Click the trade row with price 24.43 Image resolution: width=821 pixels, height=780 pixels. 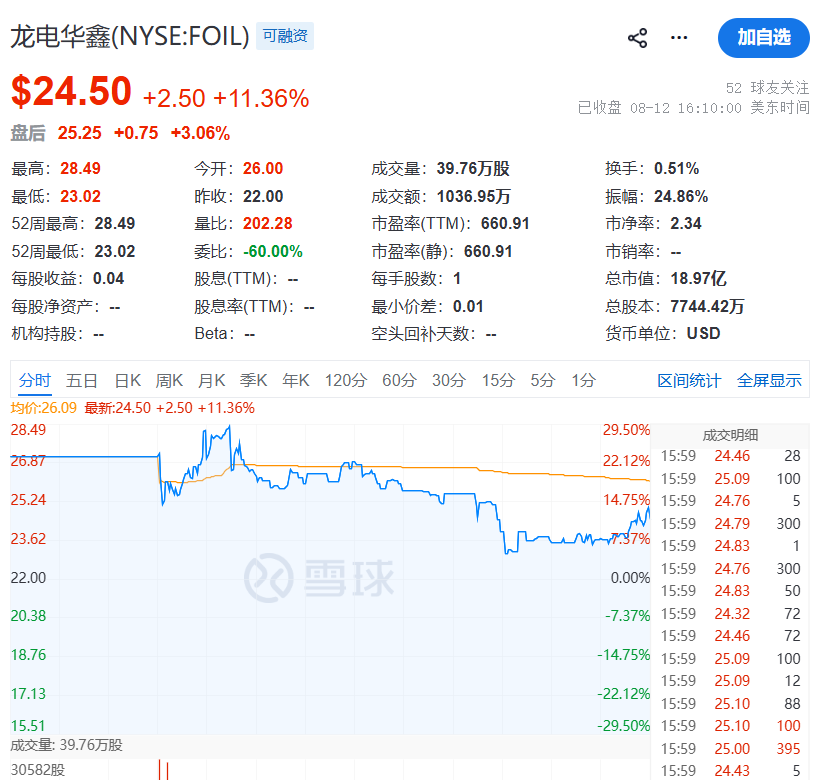pos(730,771)
